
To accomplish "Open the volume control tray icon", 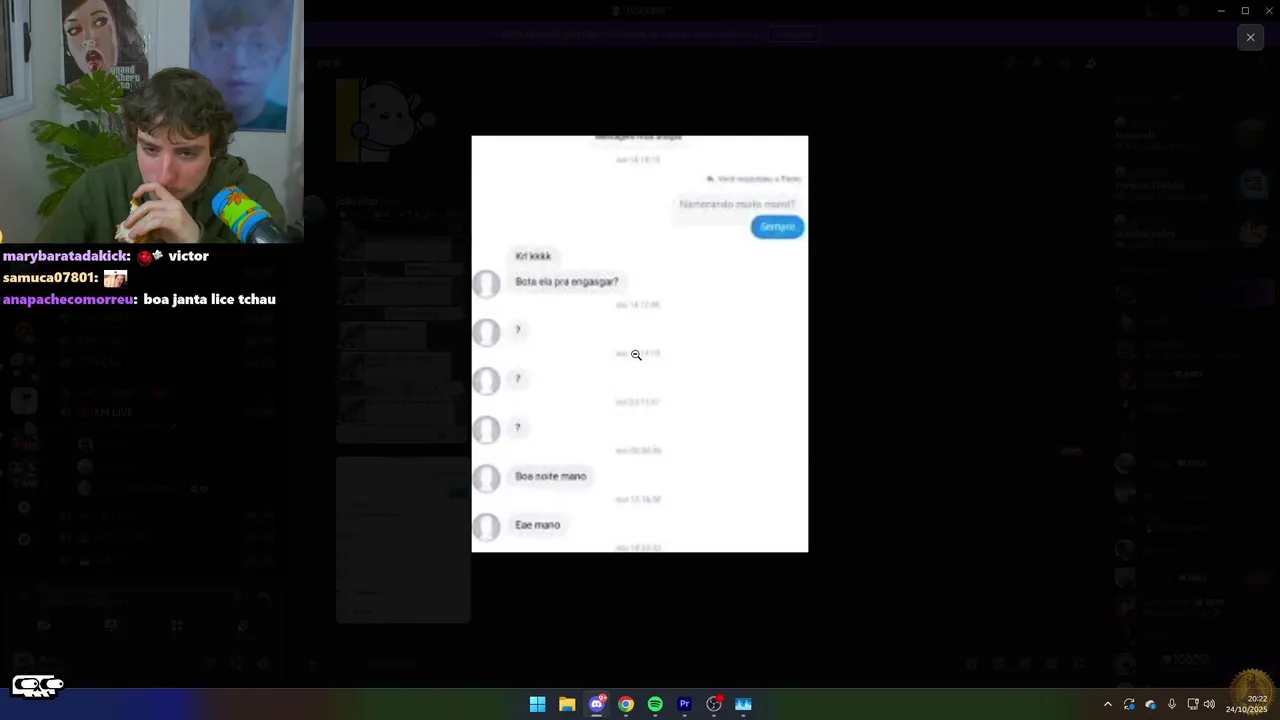I will 1209,704.
